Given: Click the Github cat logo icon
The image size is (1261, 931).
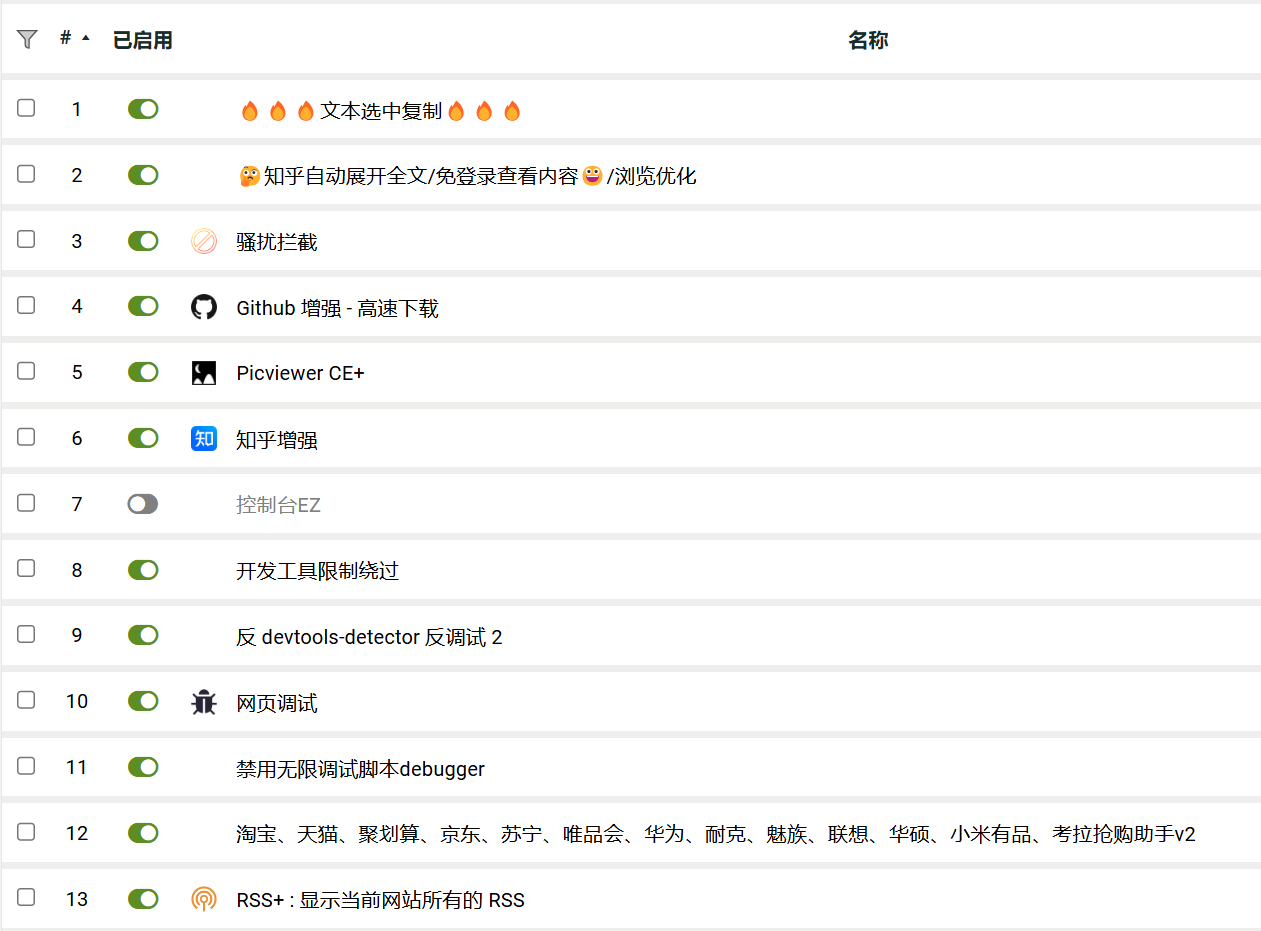Looking at the screenshot, I should tap(204, 307).
